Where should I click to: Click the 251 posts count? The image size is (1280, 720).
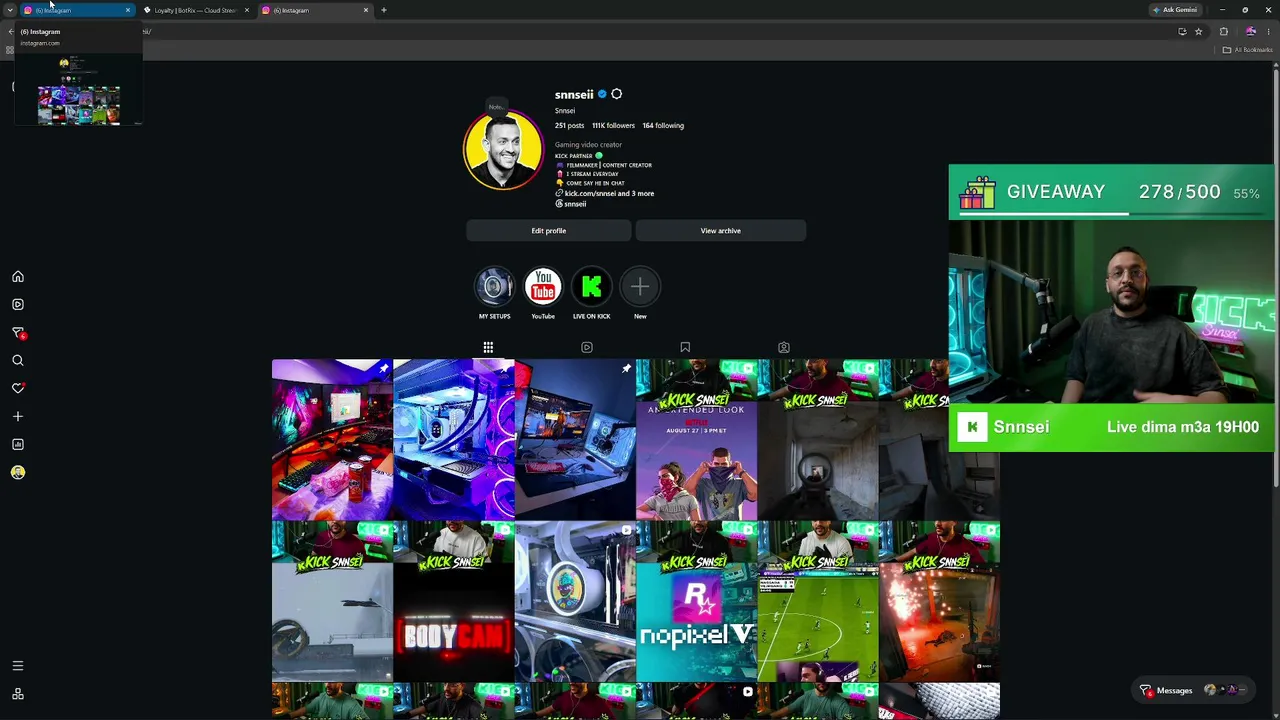click(569, 126)
